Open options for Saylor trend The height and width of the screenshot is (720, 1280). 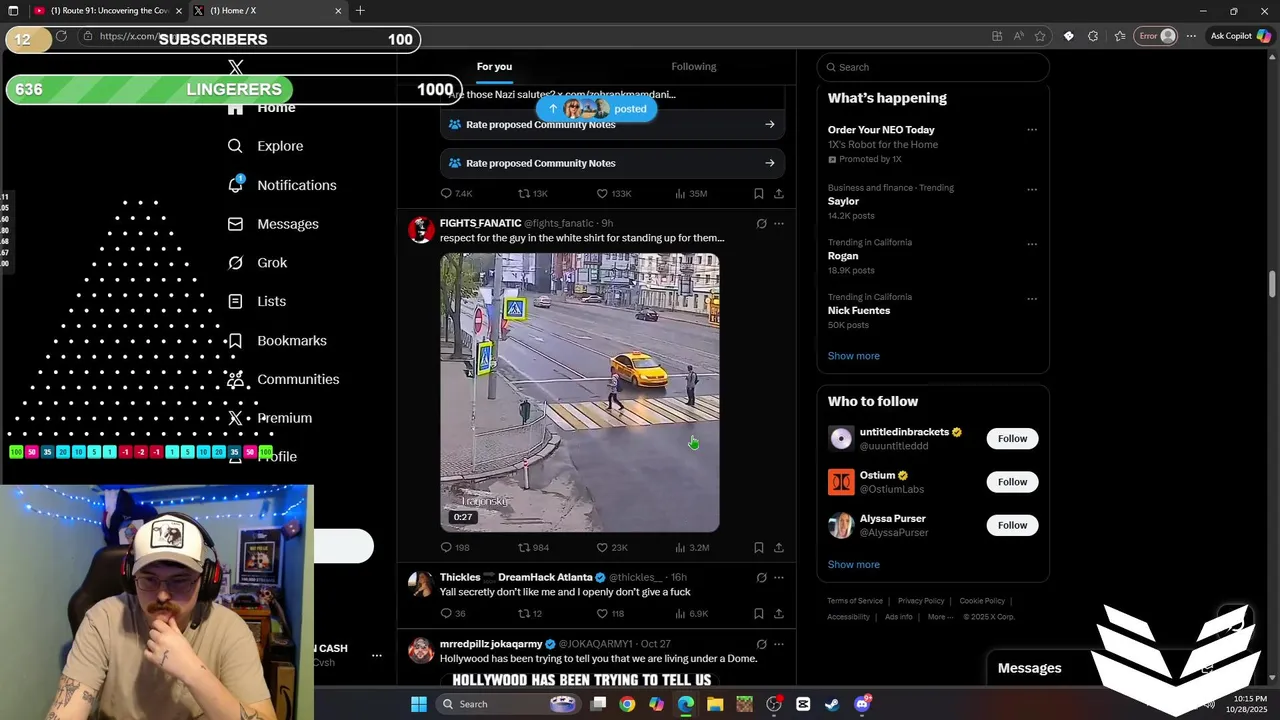click(x=1032, y=189)
